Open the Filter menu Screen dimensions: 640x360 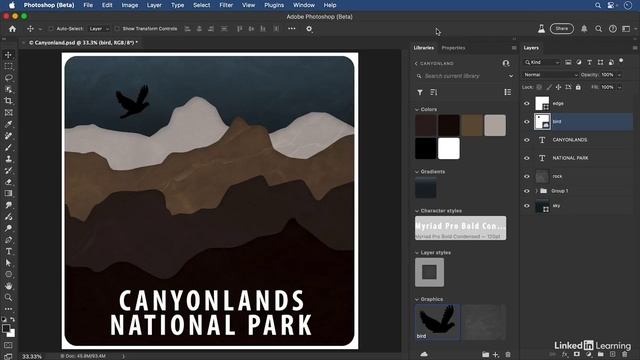[226, 5]
